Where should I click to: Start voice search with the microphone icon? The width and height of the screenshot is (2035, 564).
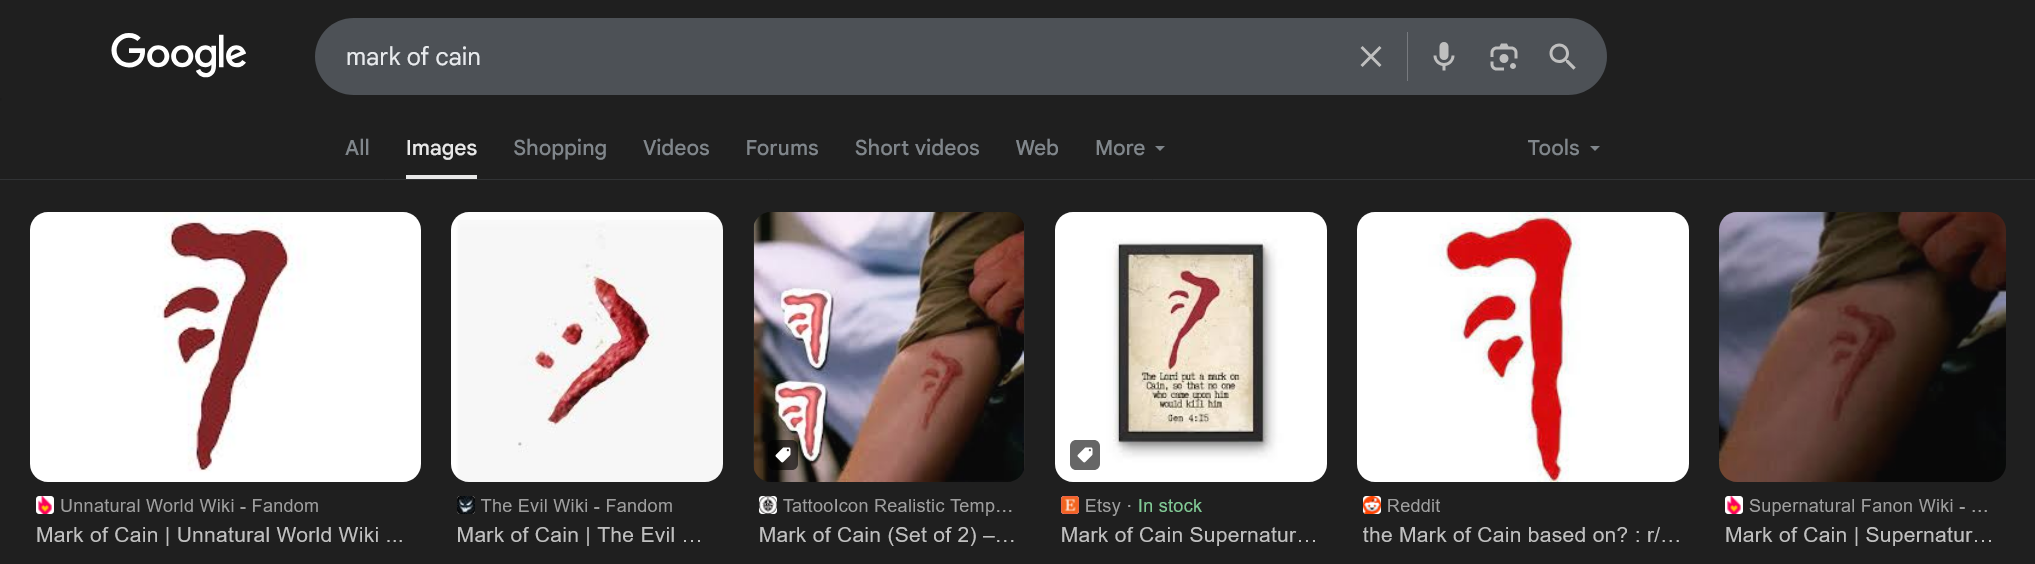click(x=1443, y=57)
